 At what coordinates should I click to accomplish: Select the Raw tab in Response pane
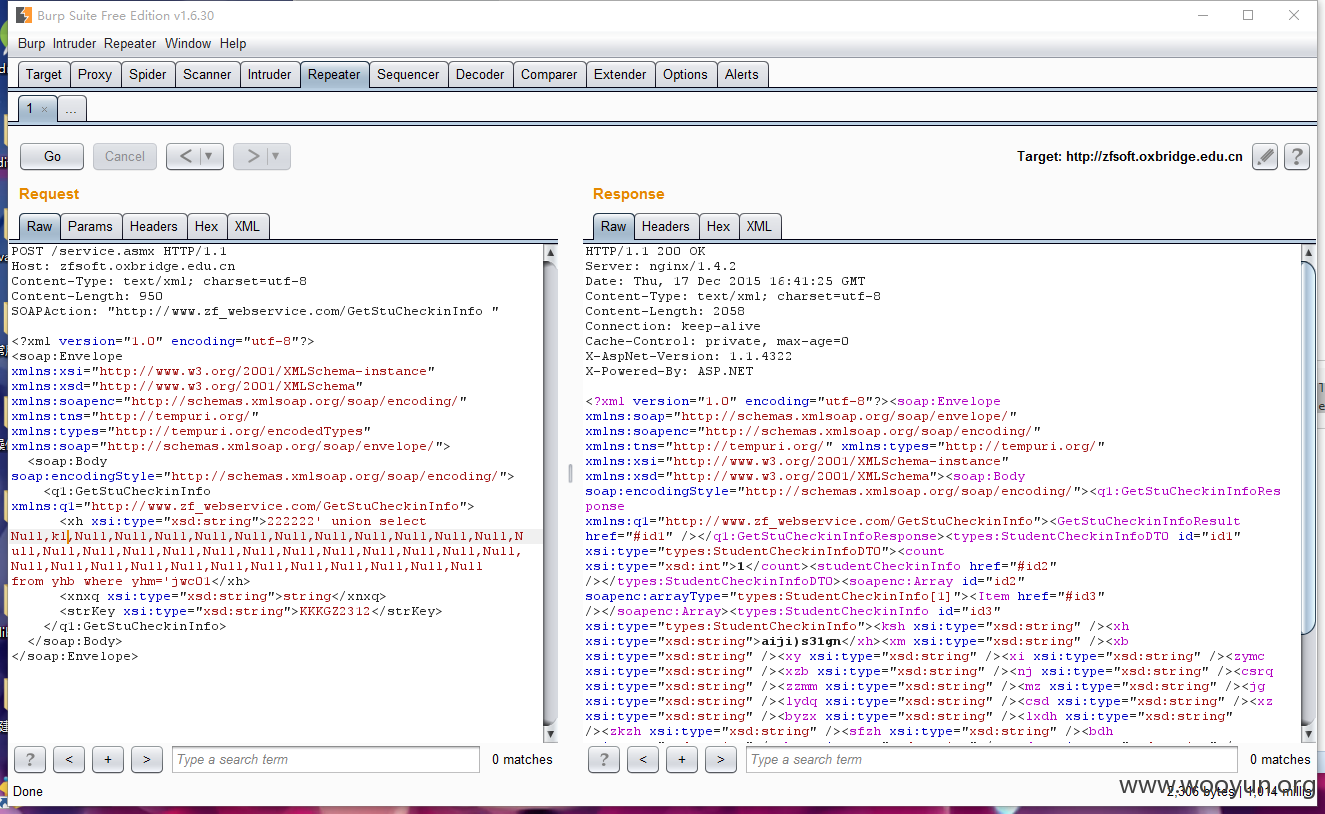coord(614,226)
